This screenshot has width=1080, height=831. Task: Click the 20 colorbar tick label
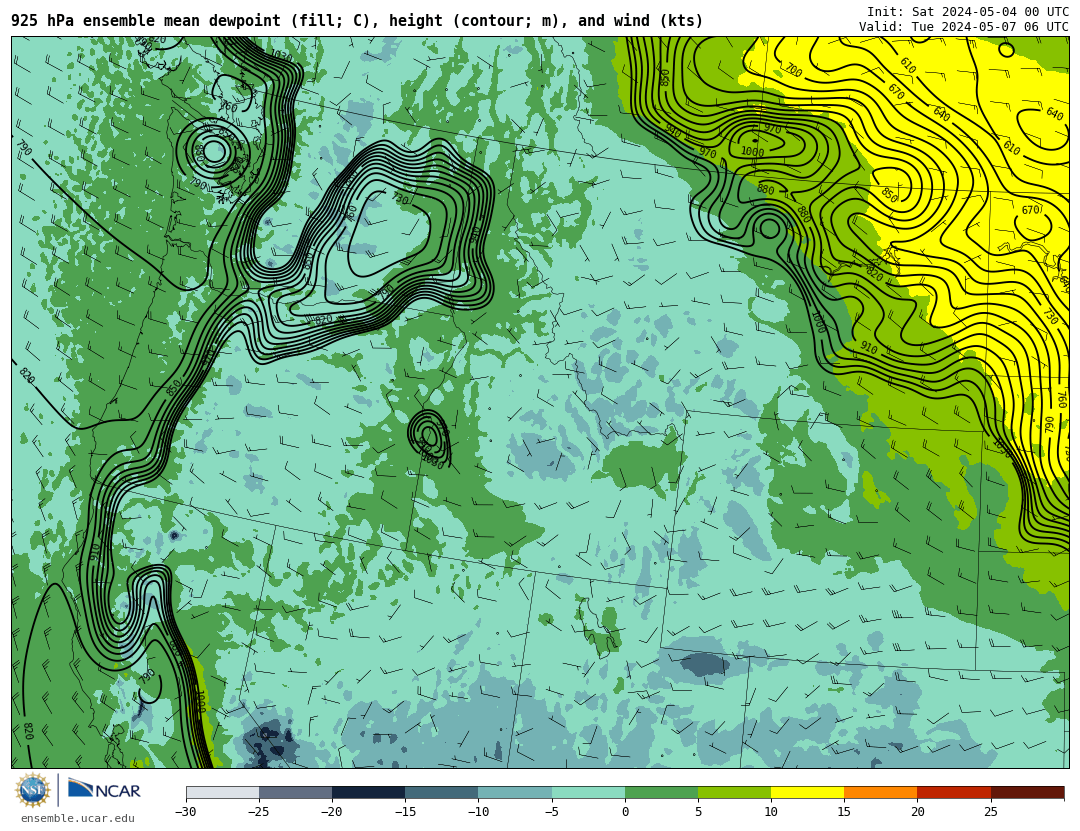(917, 812)
